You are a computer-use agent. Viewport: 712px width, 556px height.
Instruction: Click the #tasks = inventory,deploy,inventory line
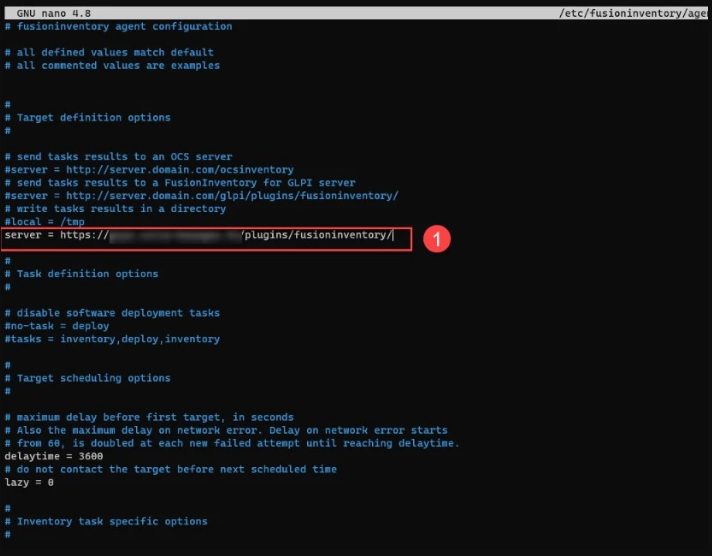point(112,339)
